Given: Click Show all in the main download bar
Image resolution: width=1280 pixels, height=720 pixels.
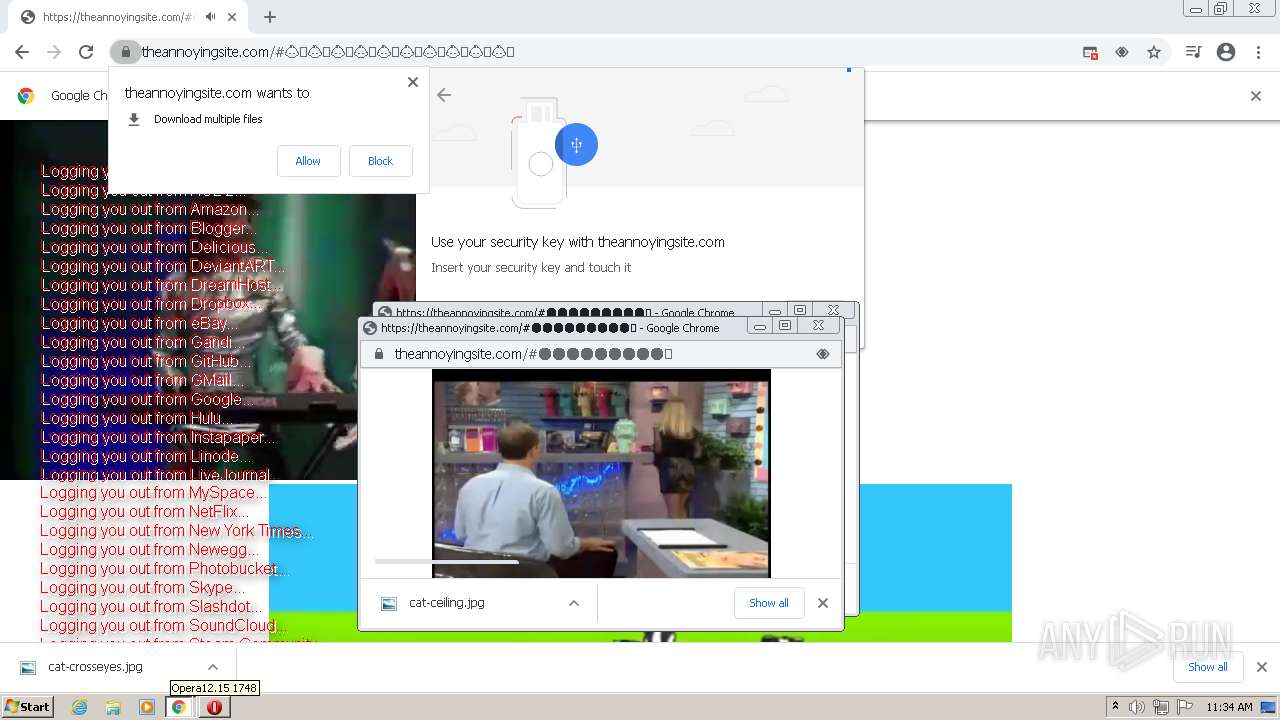Looking at the screenshot, I should click(1207, 667).
